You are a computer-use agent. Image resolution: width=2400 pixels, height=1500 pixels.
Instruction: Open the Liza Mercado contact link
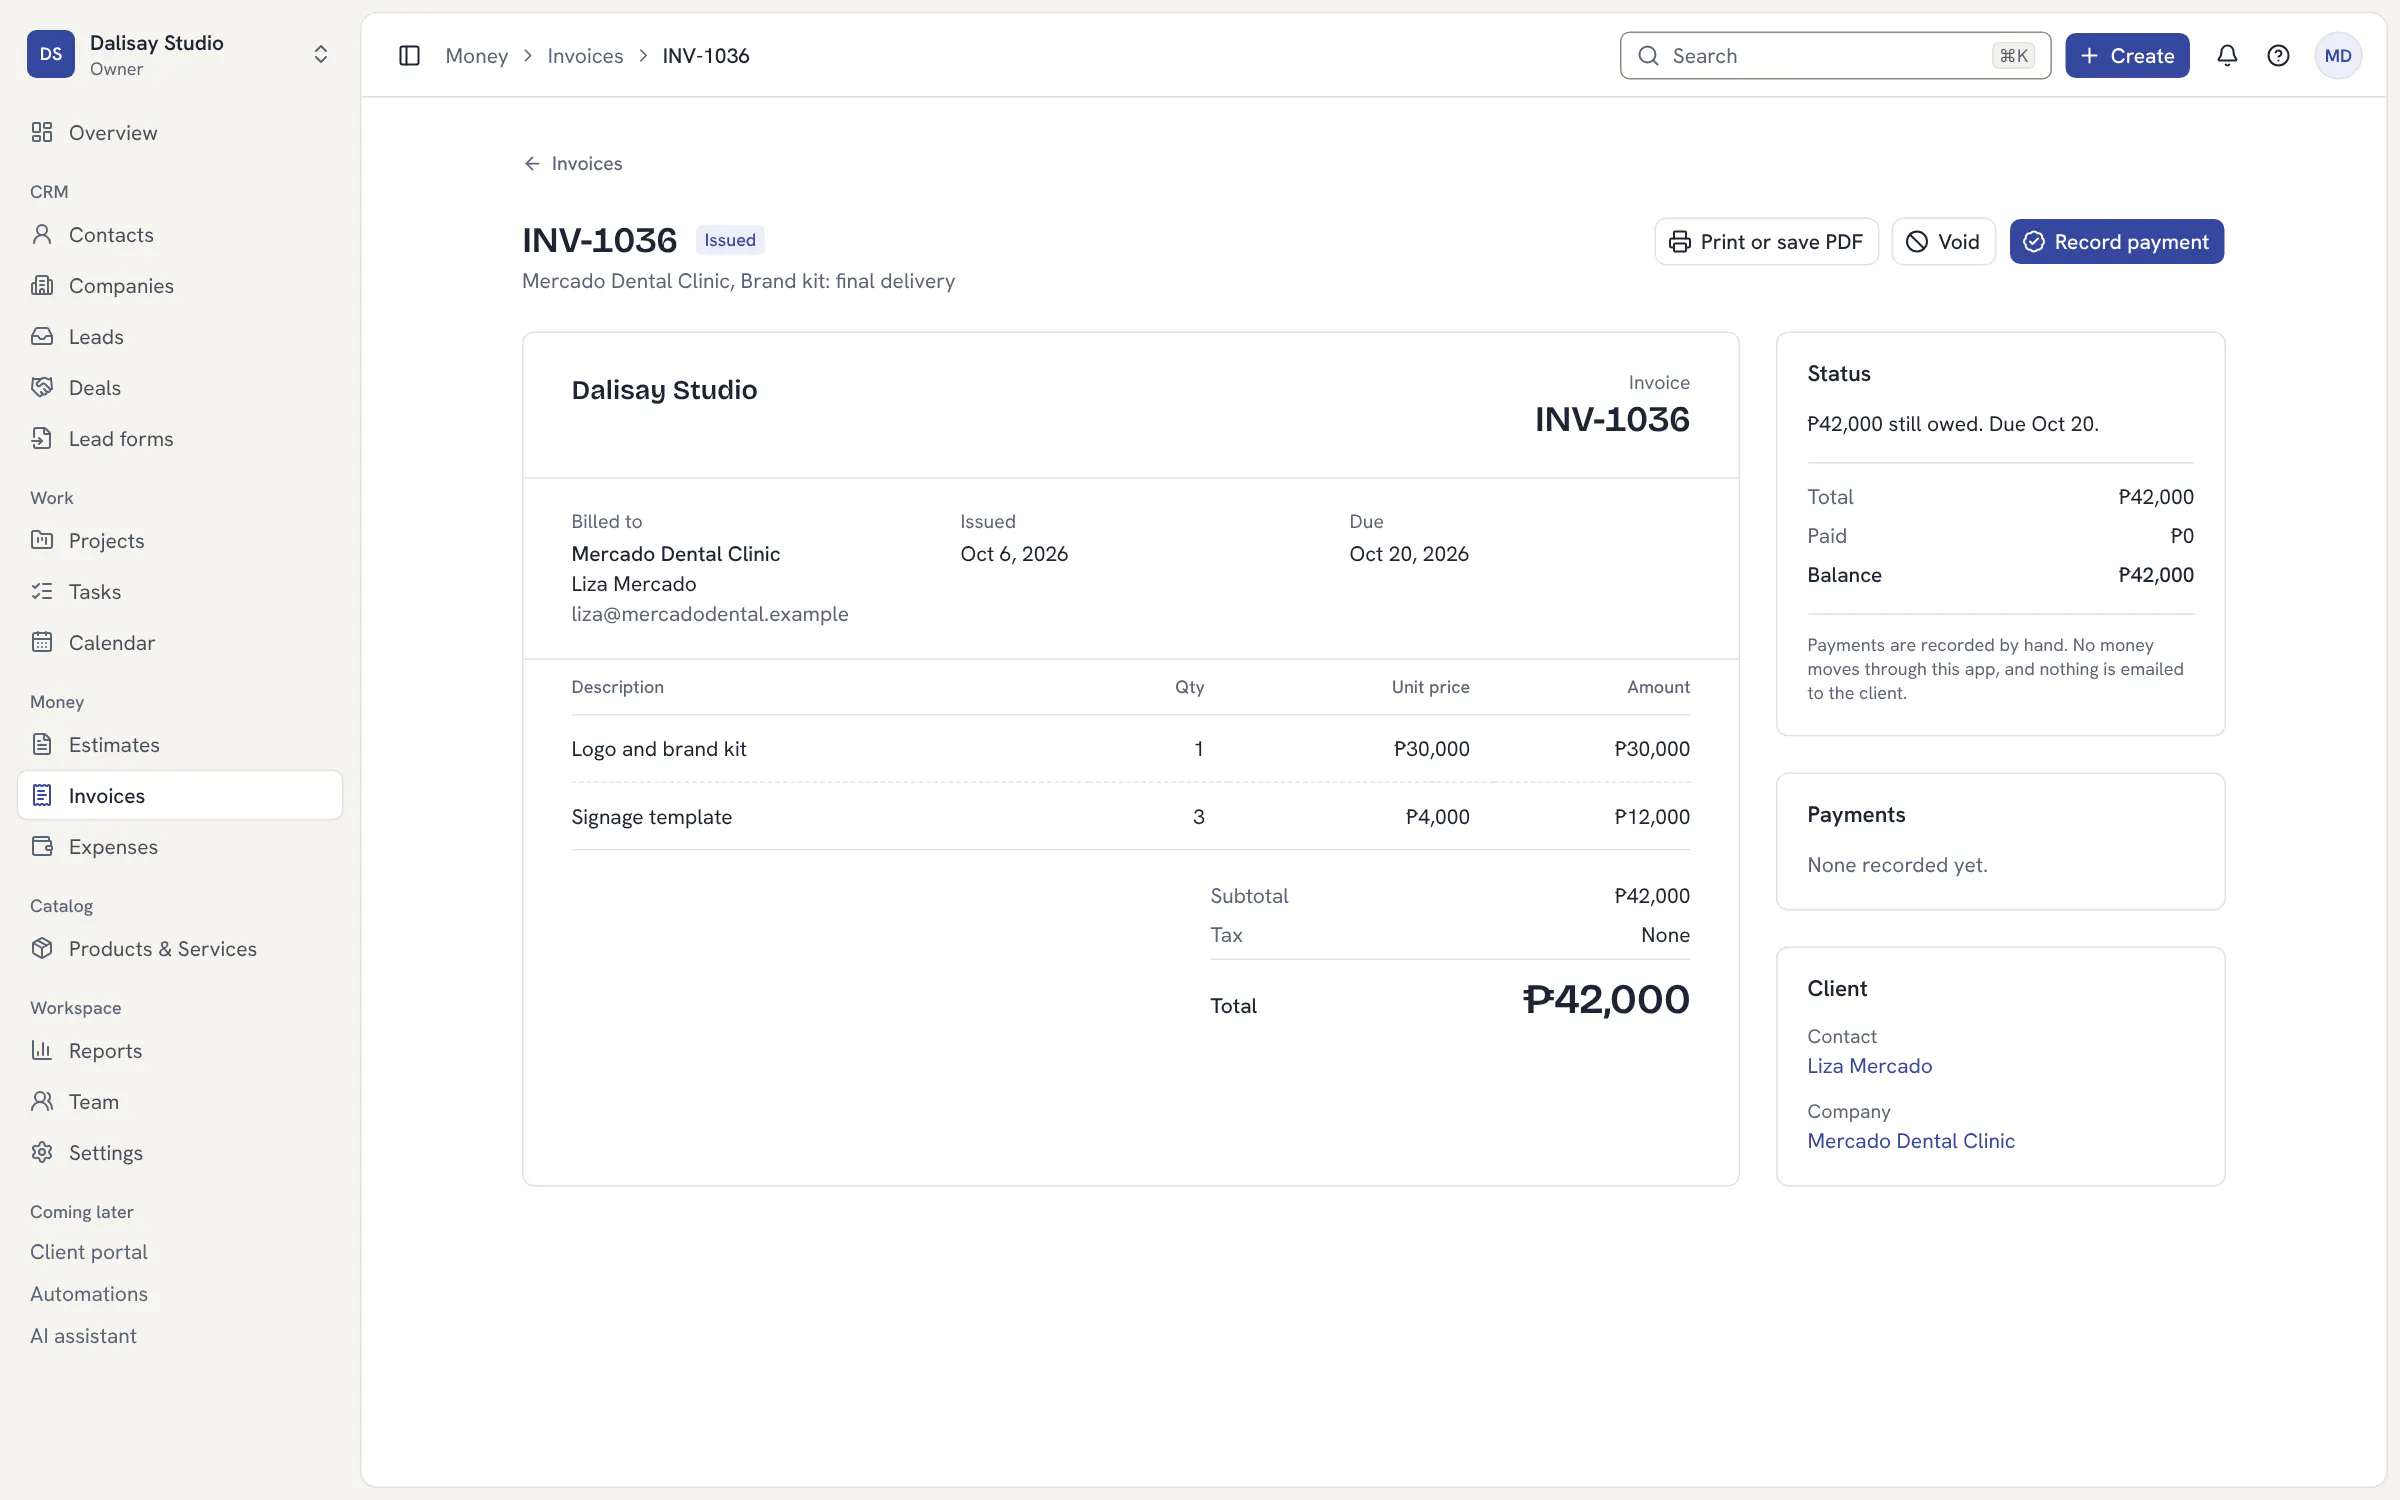click(1869, 1066)
